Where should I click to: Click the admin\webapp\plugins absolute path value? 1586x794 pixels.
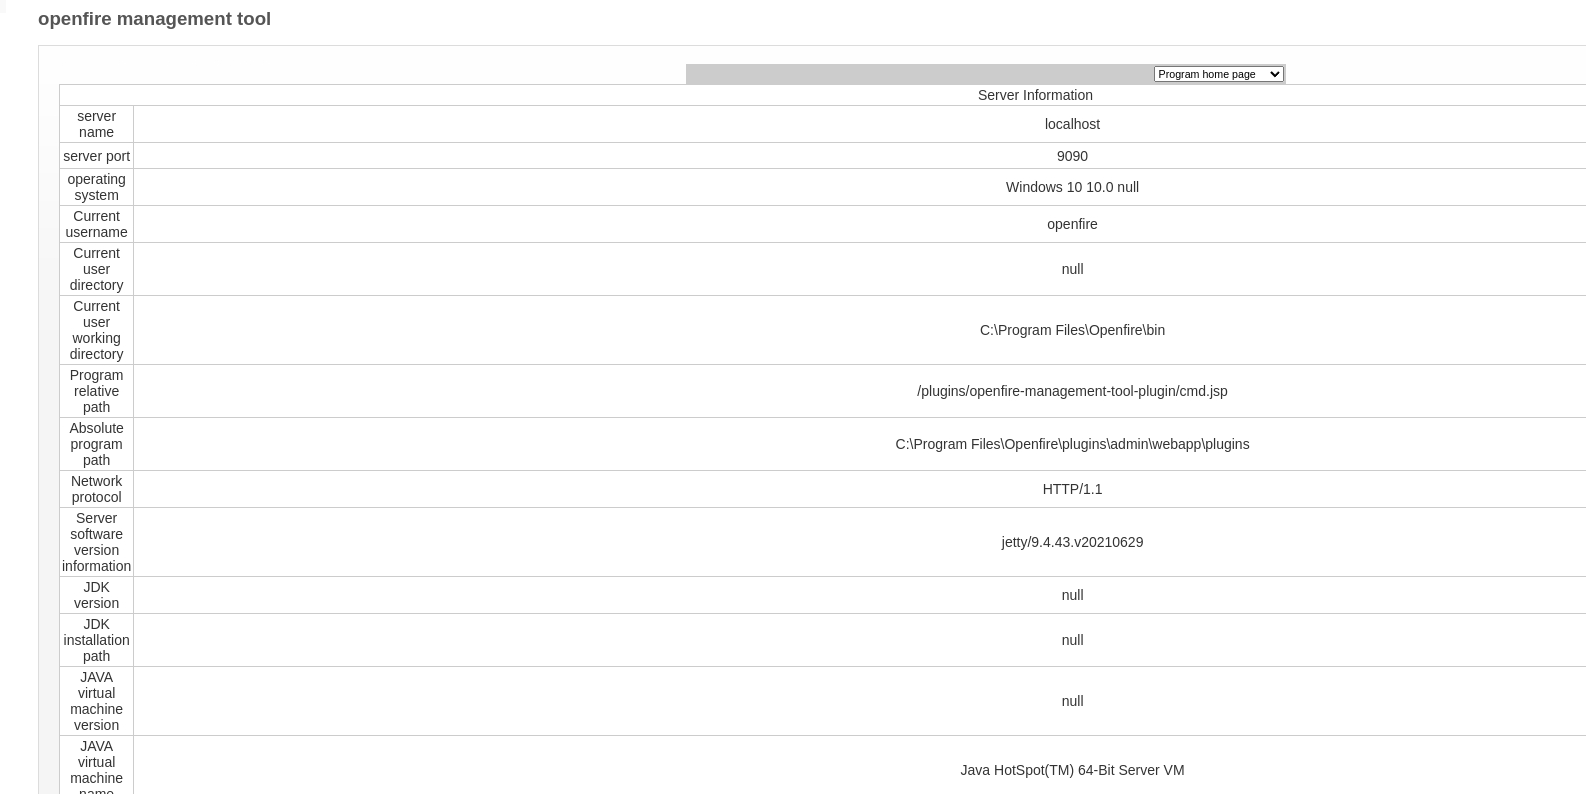[x=1072, y=444]
